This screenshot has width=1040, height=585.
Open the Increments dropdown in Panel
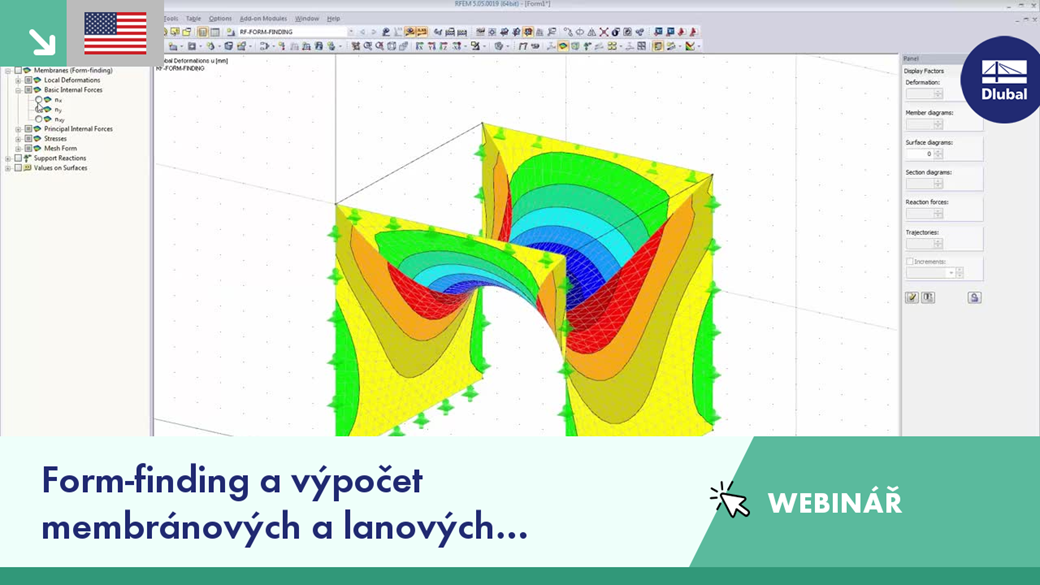pyautogui.click(x=950, y=273)
